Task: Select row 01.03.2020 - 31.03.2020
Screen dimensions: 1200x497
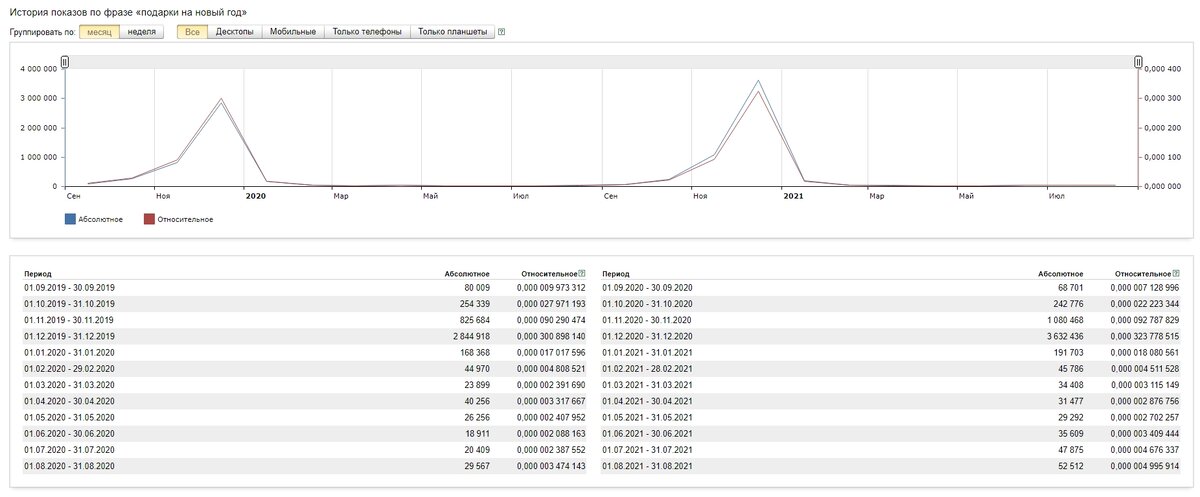Action: point(305,384)
